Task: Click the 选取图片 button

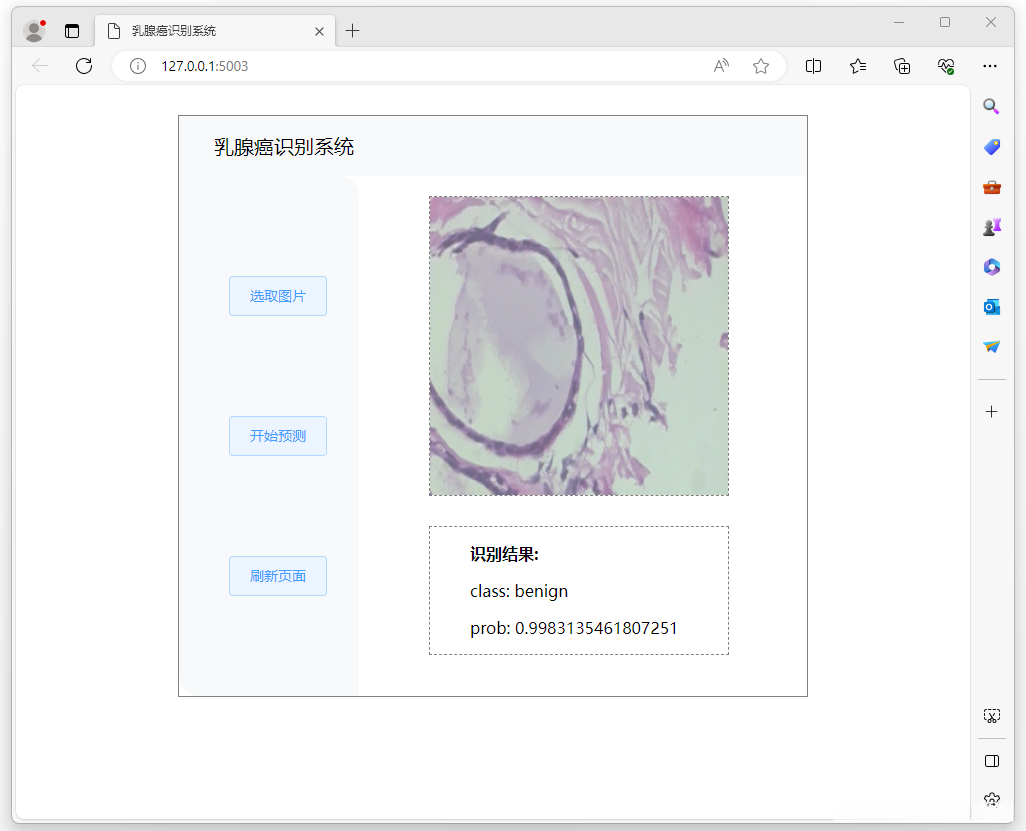Action: pos(278,296)
